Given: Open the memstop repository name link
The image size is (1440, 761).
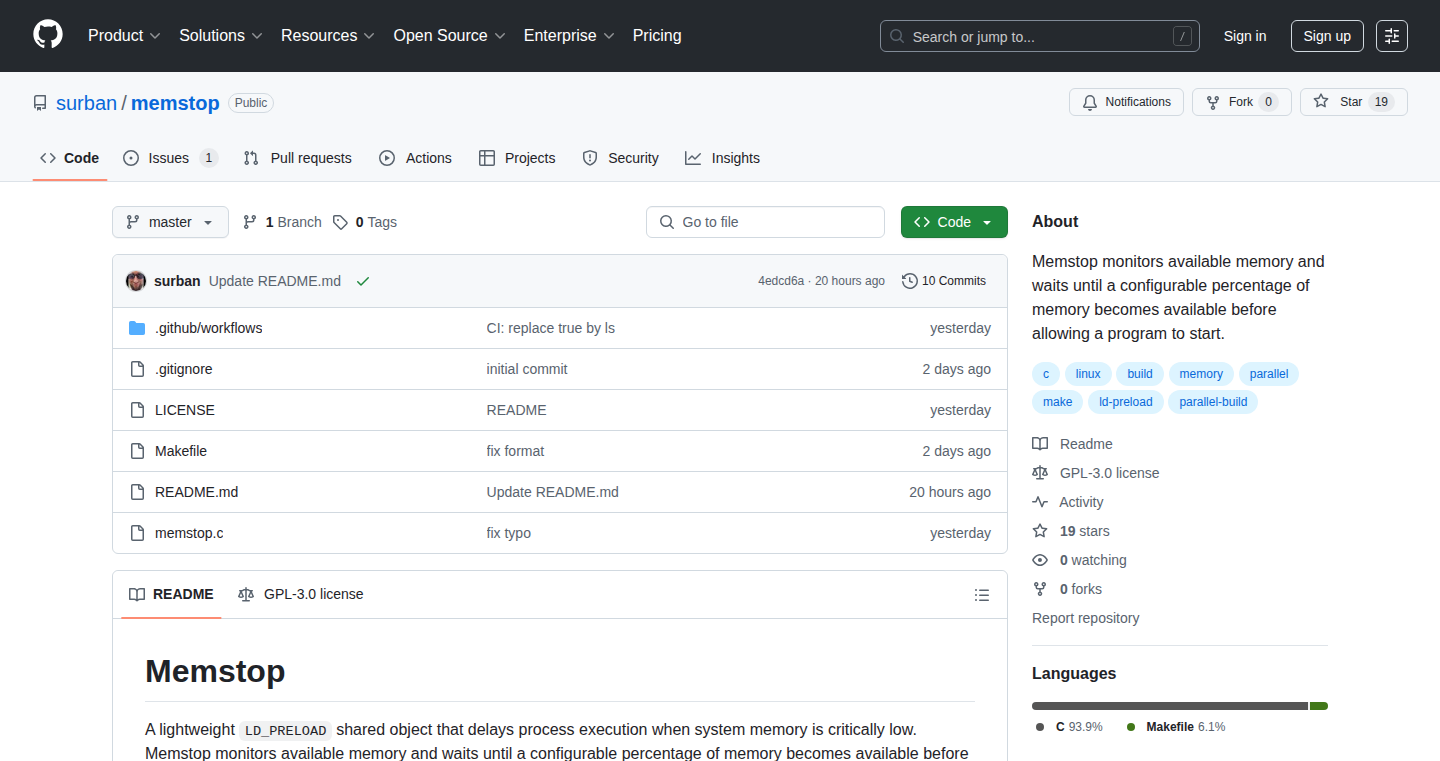Looking at the screenshot, I should (175, 103).
